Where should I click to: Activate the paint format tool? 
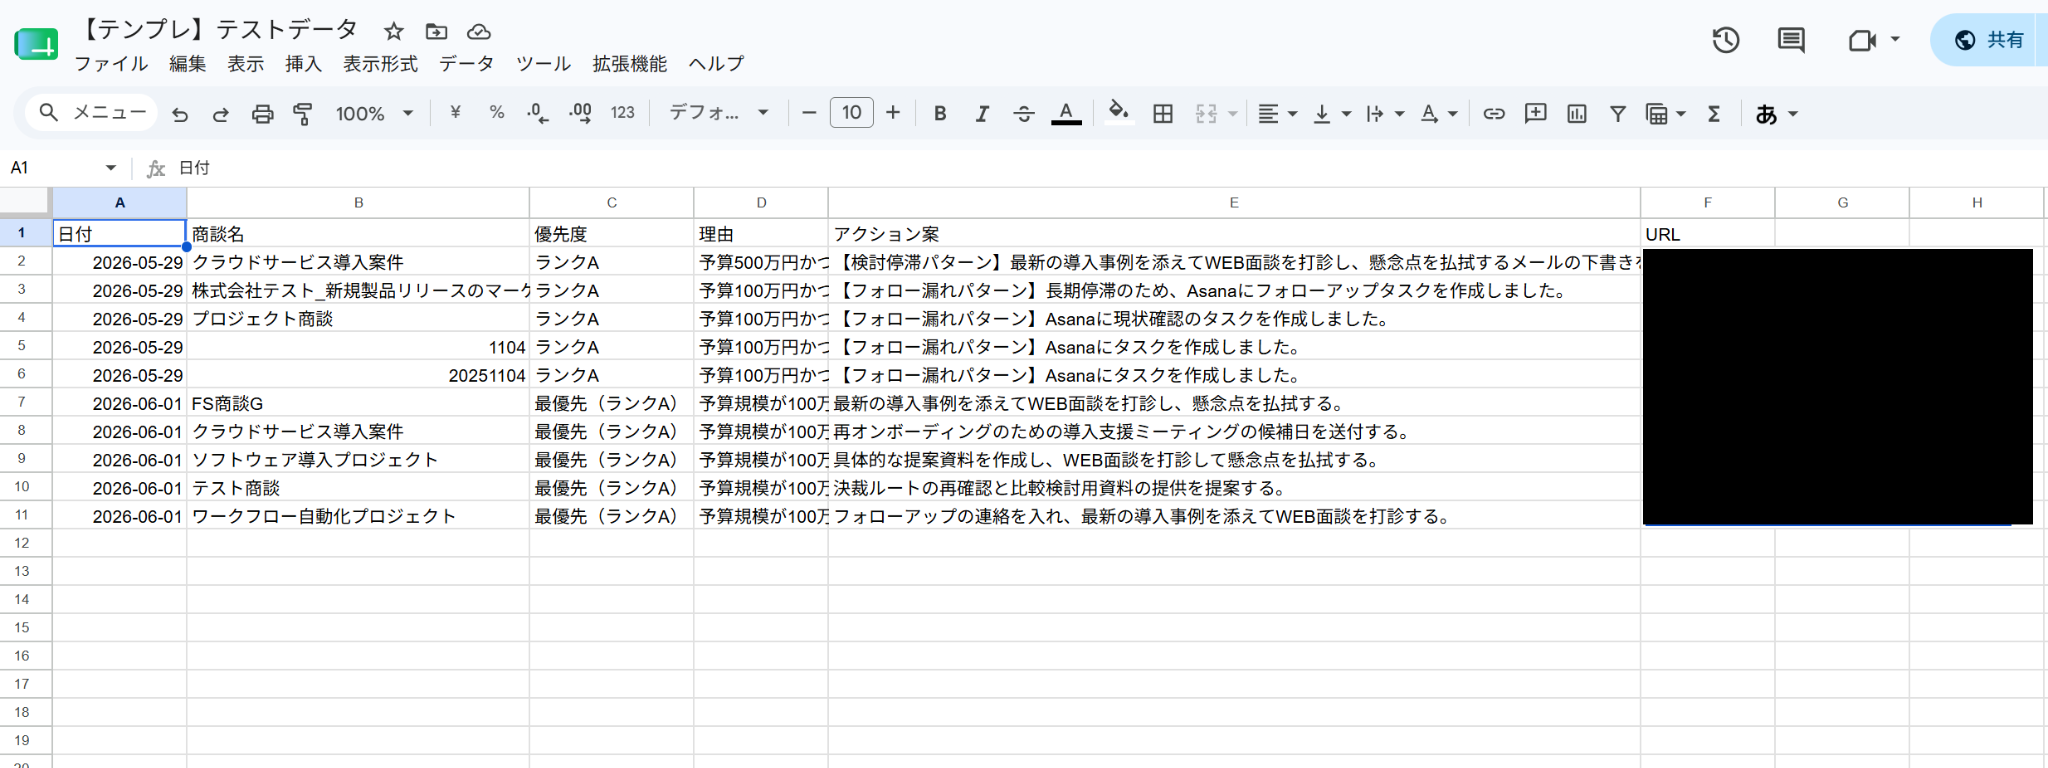303,114
